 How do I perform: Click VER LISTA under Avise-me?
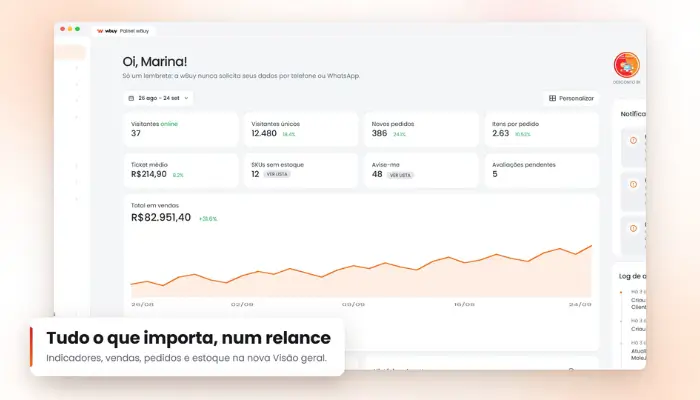(x=400, y=175)
